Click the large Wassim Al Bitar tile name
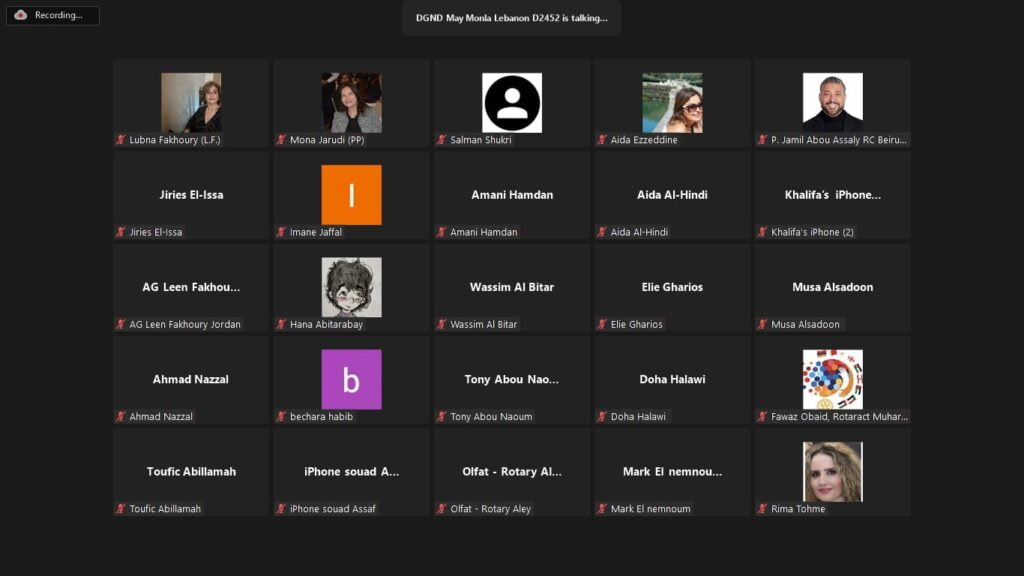 tap(512, 287)
